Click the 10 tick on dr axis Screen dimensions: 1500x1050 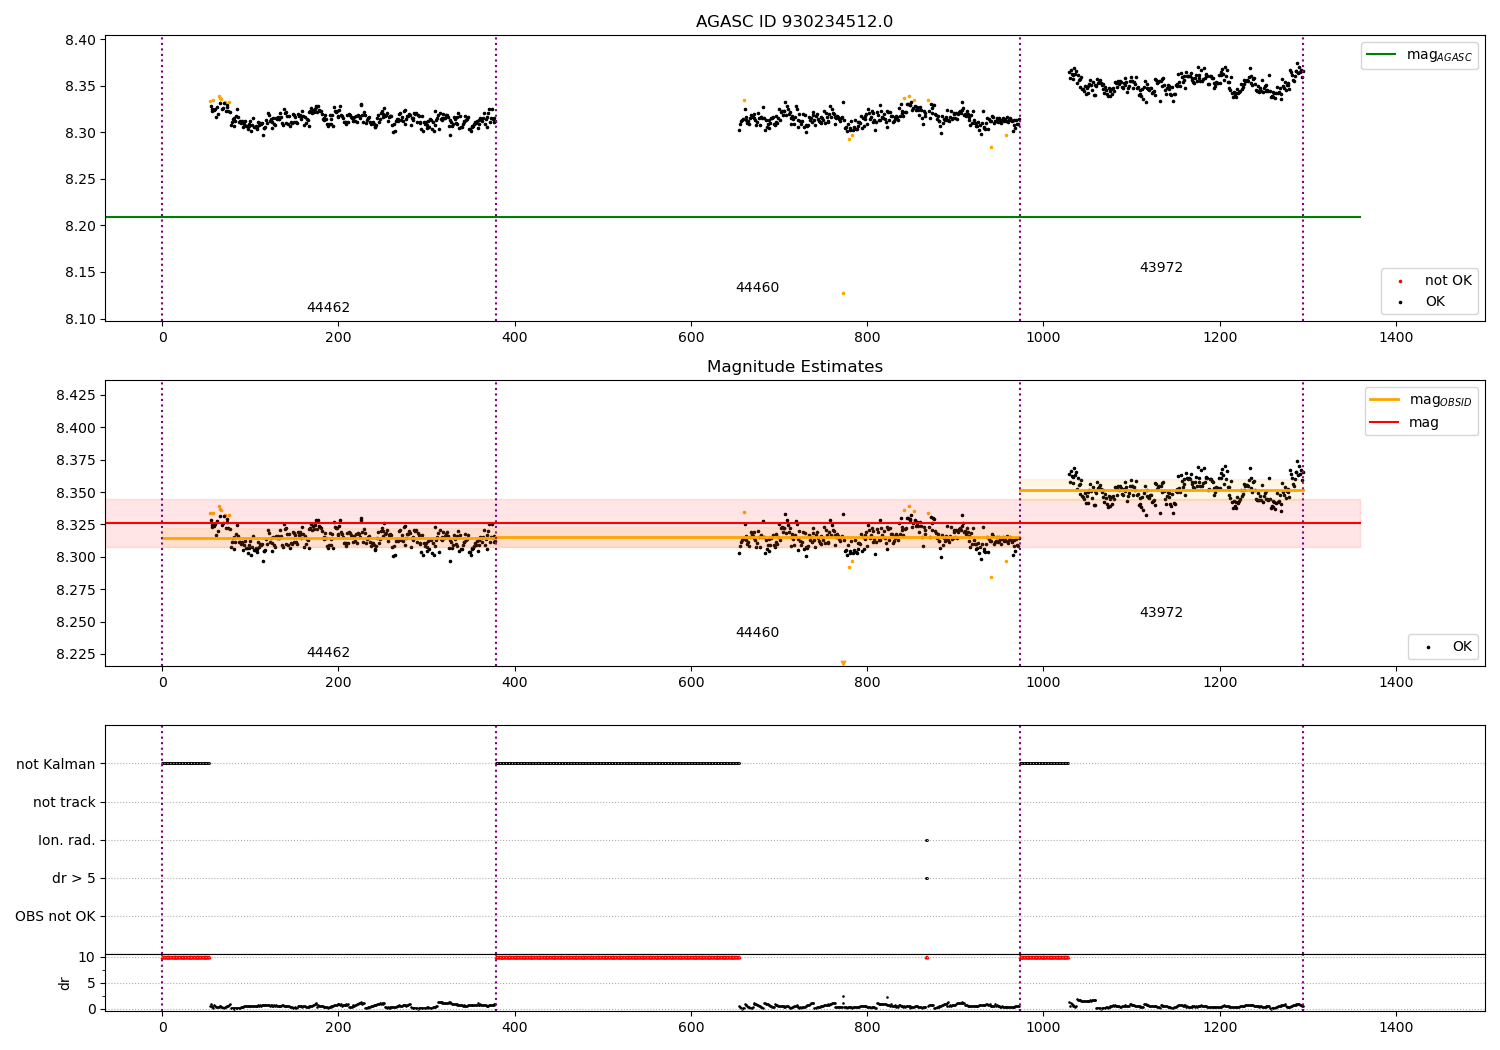[x=87, y=957]
